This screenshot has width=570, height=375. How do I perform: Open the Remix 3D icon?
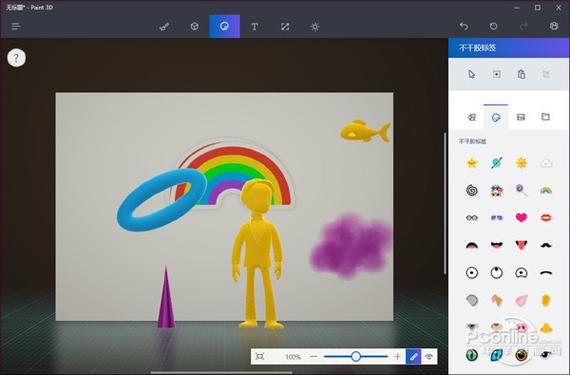click(554, 26)
